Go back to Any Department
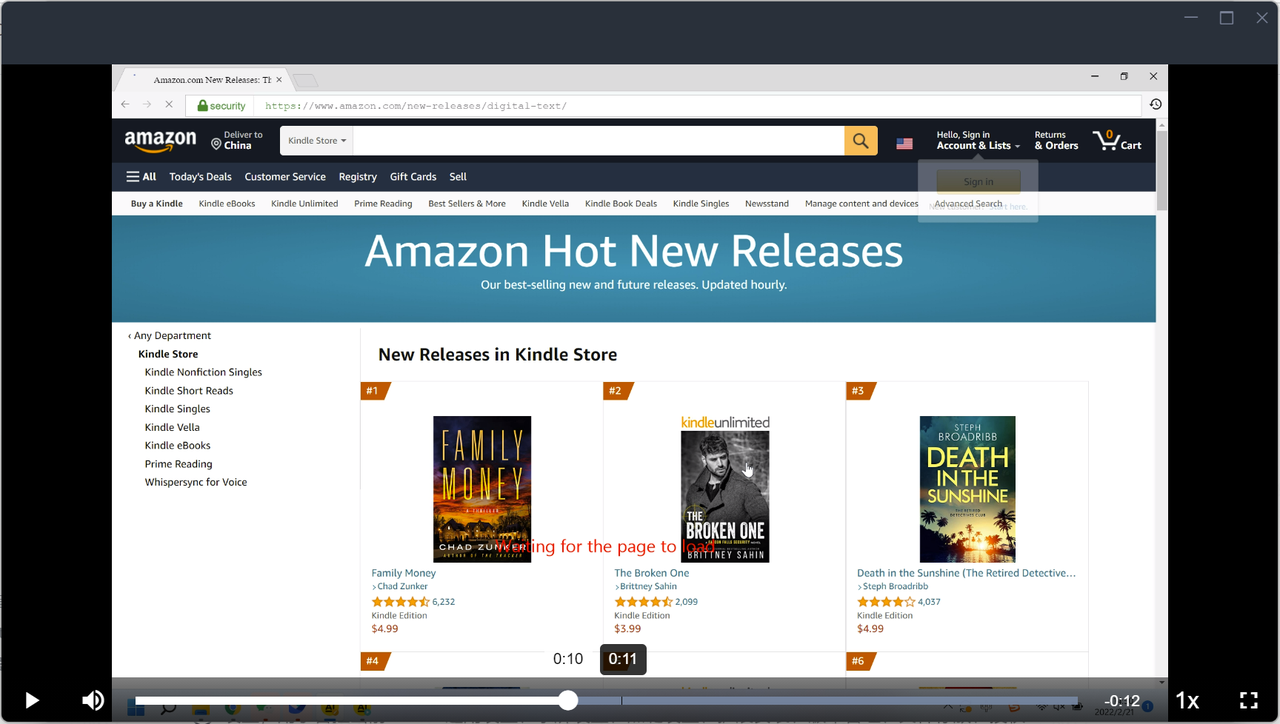 point(169,336)
